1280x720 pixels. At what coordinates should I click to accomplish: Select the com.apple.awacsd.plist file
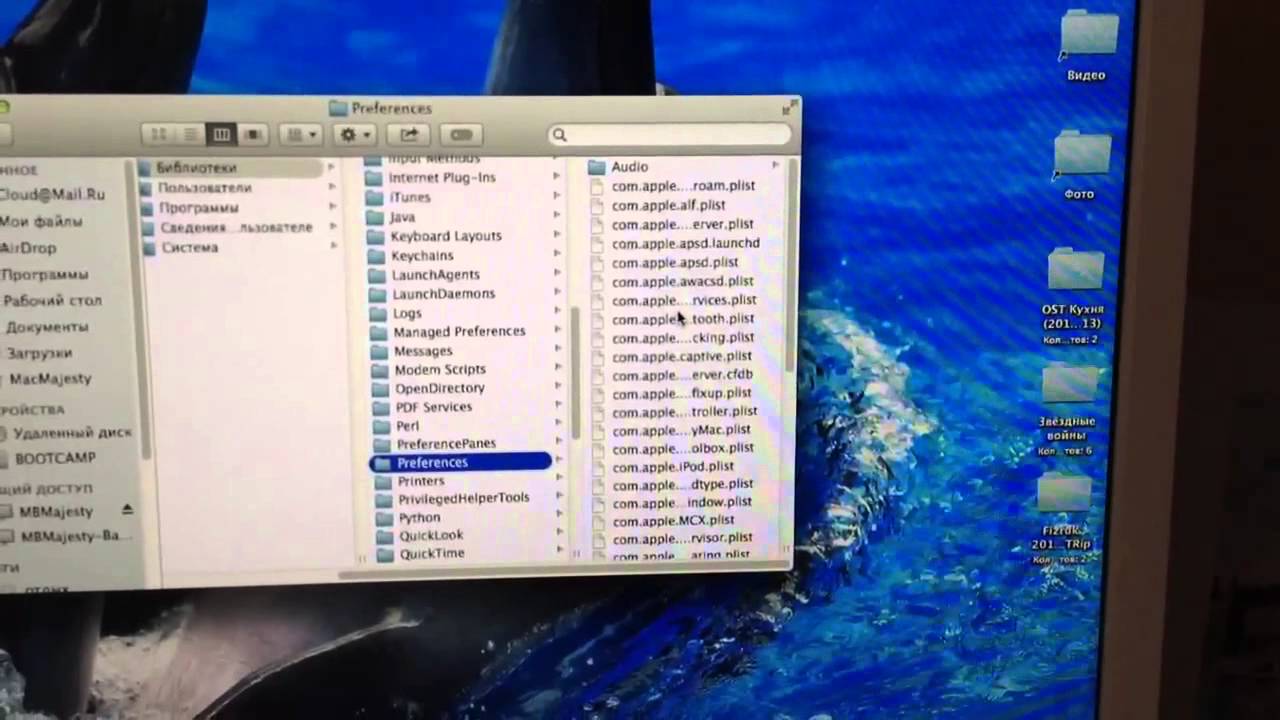pos(684,281)
